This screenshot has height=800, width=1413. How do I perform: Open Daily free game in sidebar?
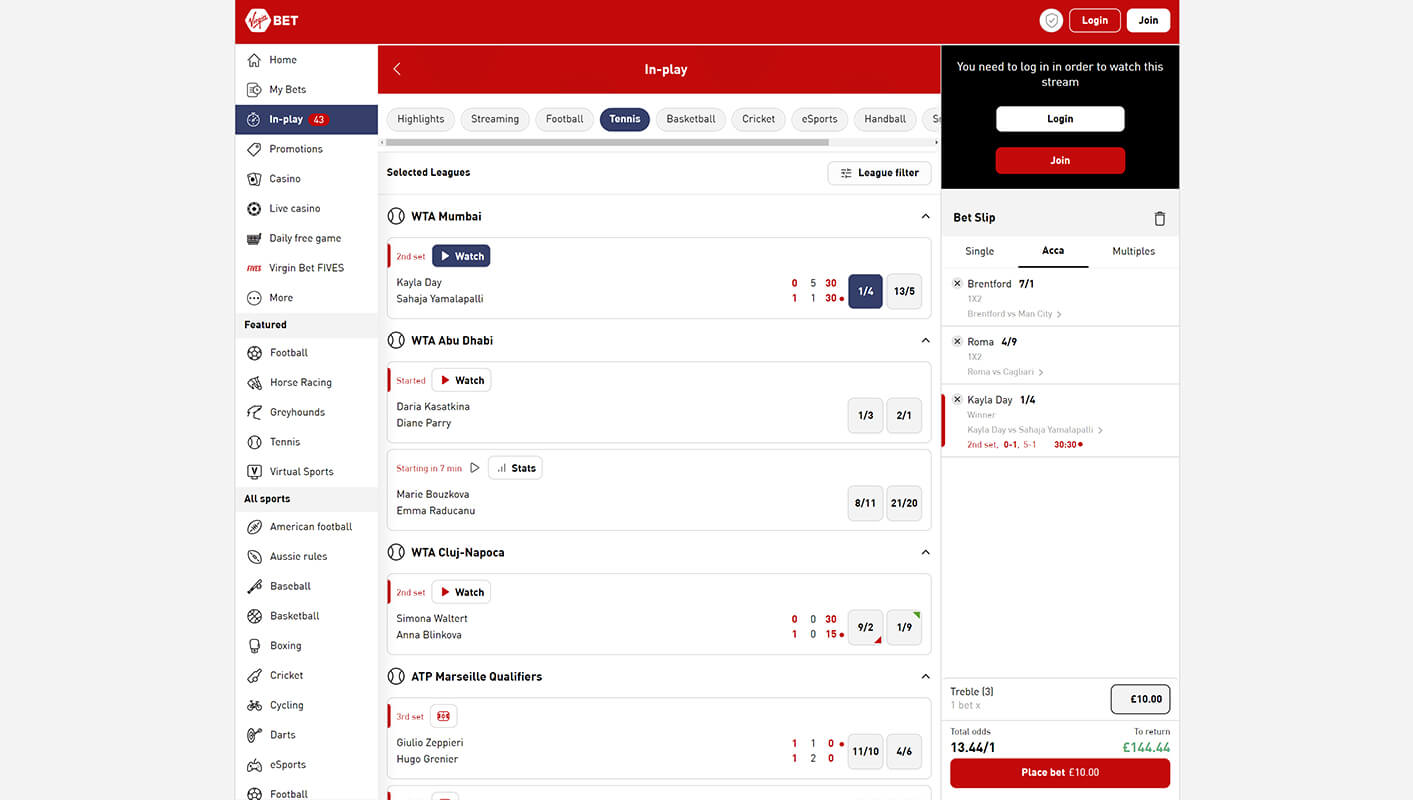(307, 239)
